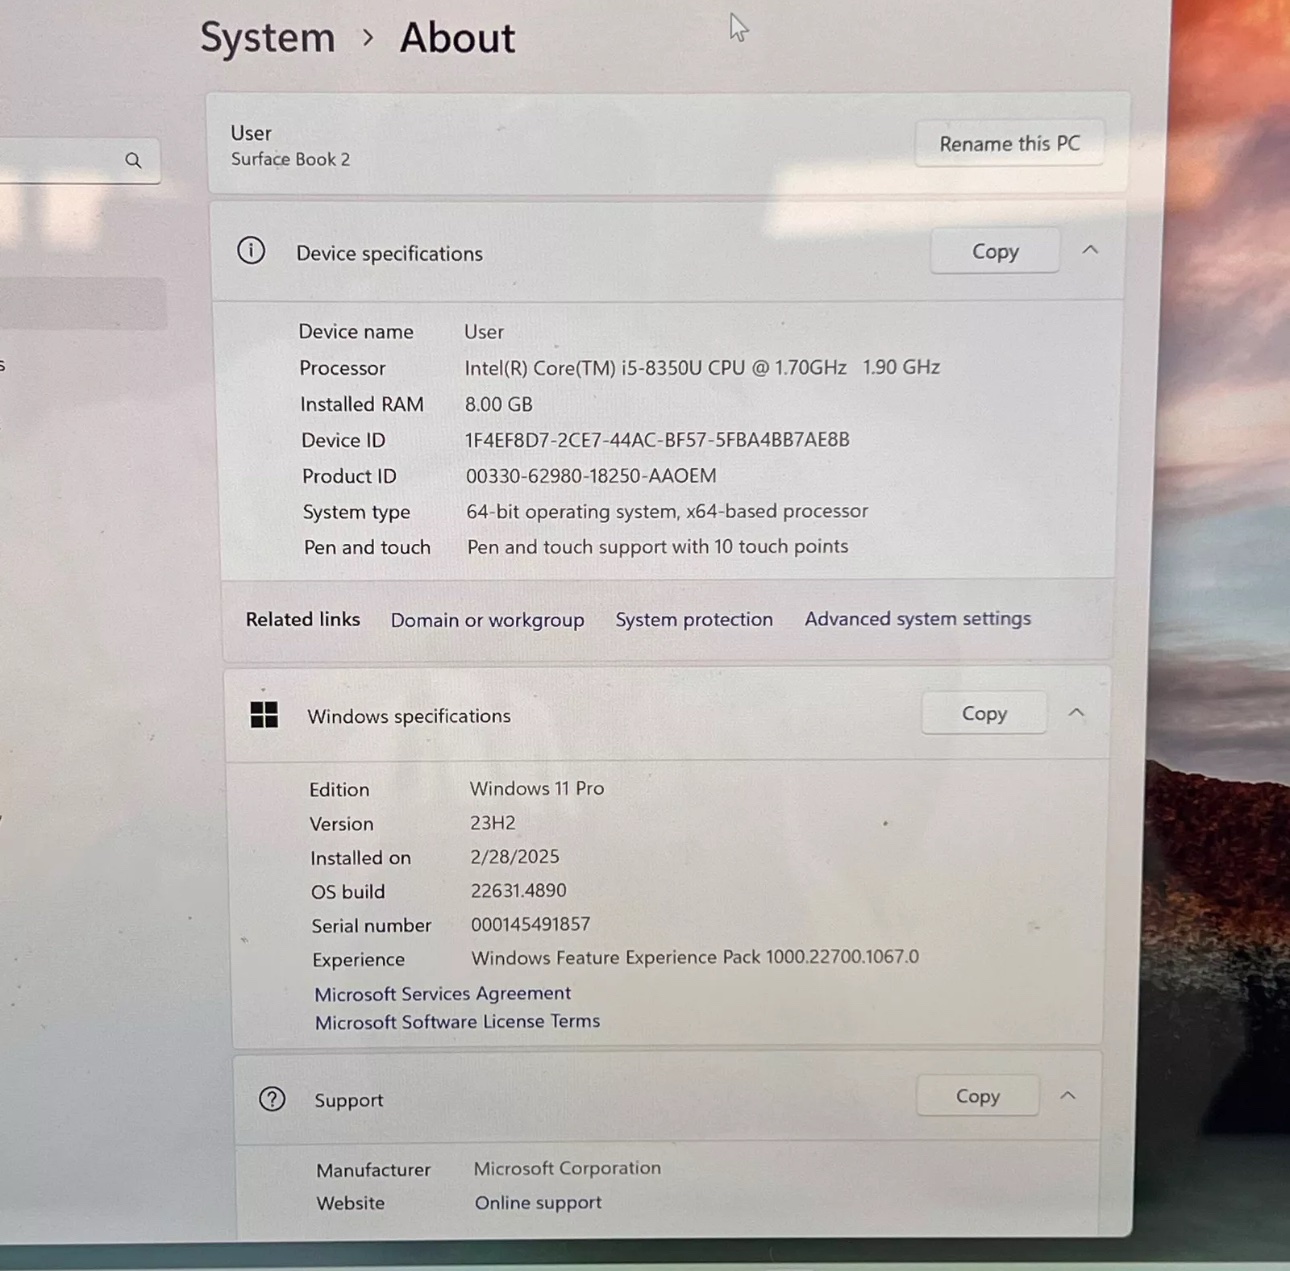
Task: Open Microsoft Software License Terms
Action: [457, 1021]
